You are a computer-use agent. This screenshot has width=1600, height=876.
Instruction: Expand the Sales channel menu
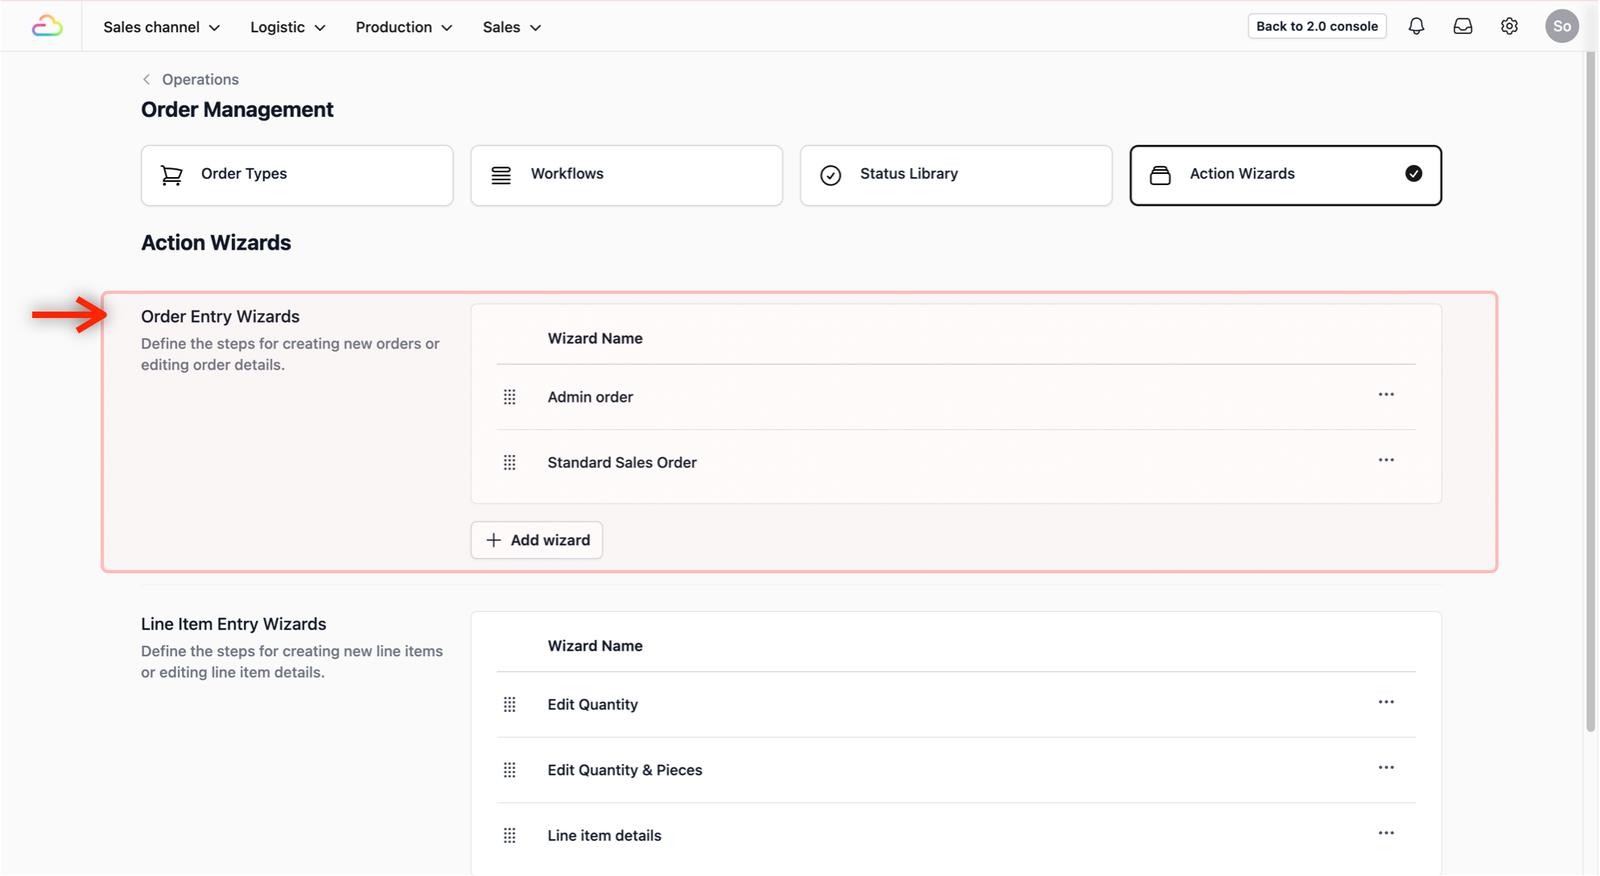[162, 27]
